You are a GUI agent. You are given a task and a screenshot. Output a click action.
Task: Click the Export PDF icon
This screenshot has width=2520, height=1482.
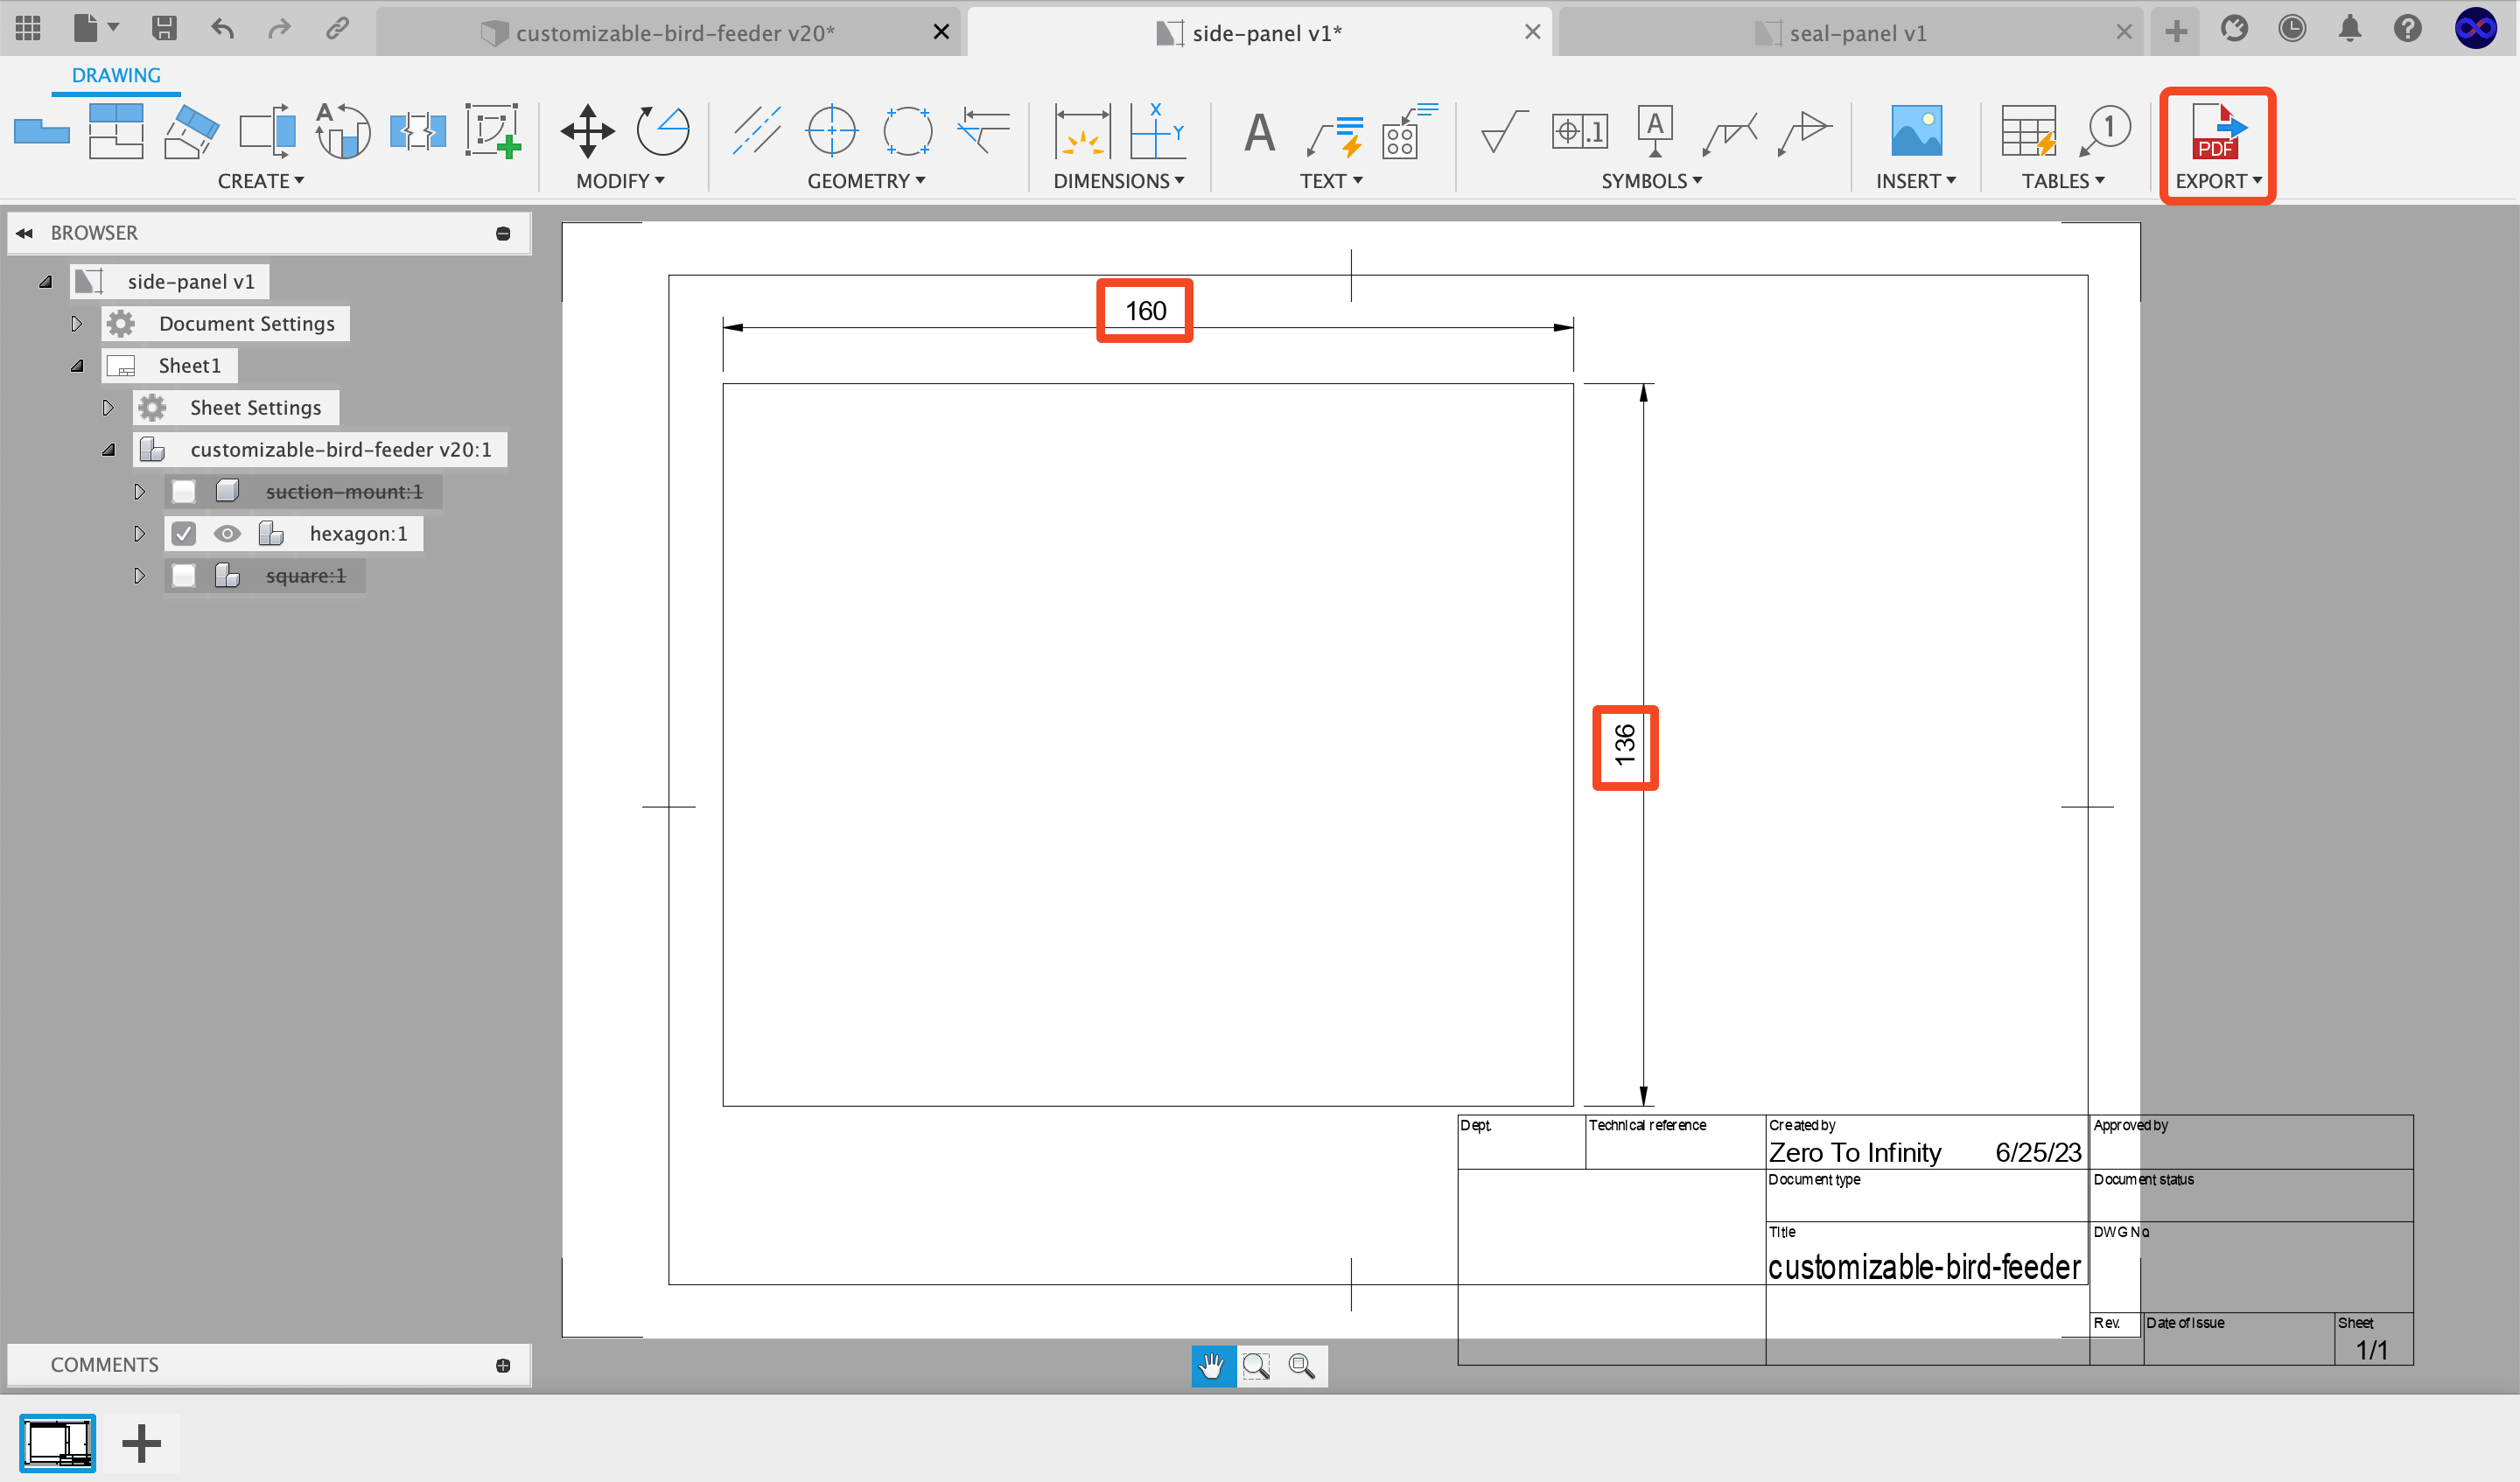click(x=2216, y=131)
